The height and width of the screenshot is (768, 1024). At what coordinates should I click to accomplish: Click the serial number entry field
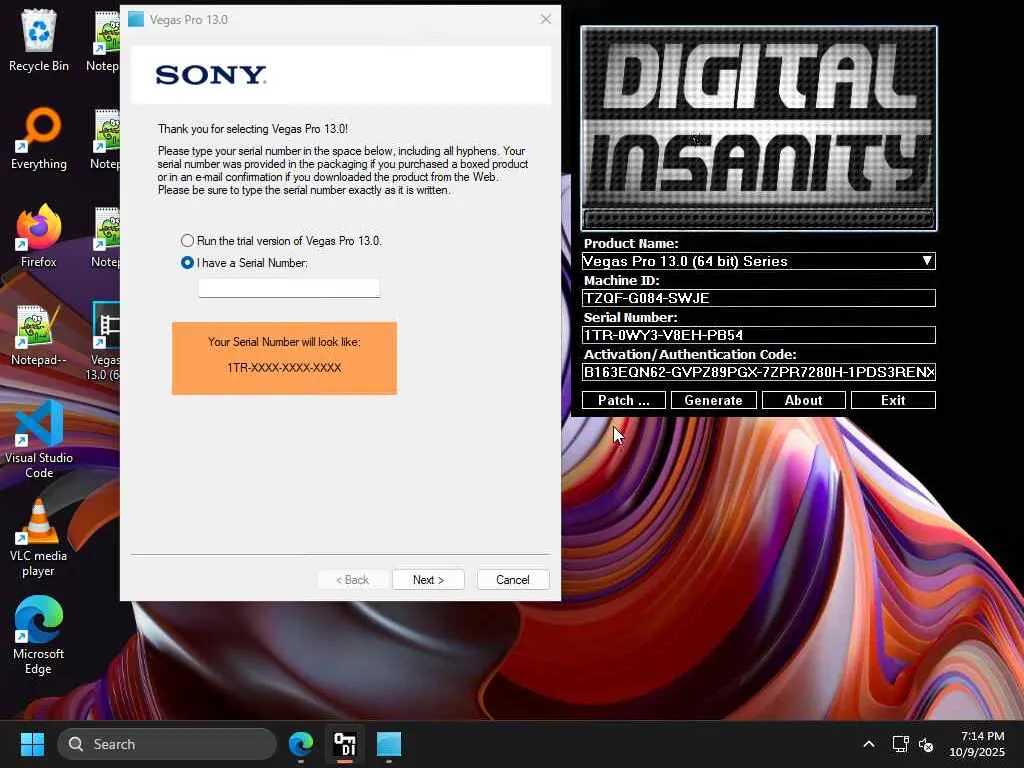tap(289, 288)
